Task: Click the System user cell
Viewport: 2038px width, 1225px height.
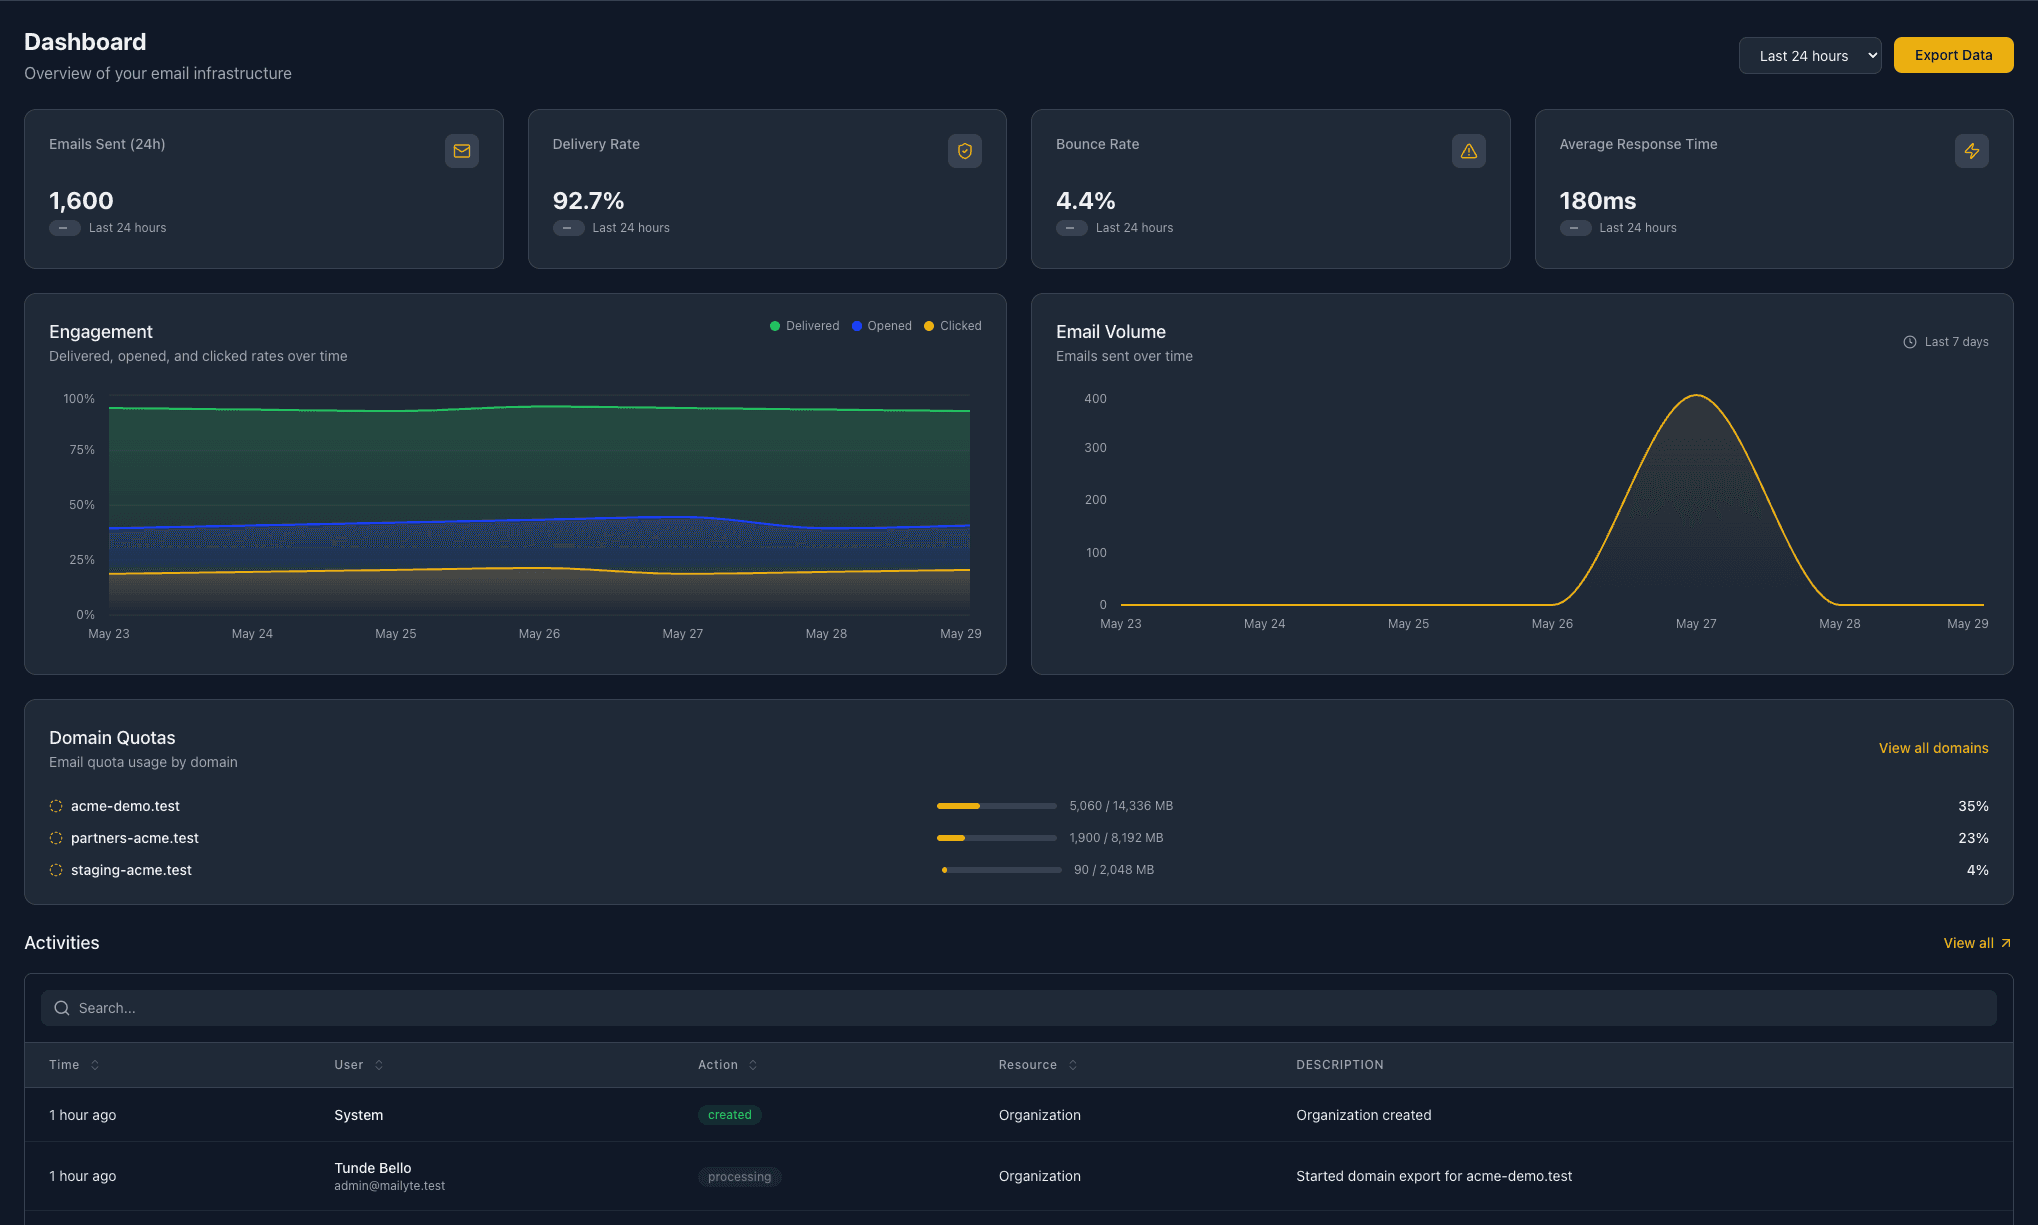Action: click(x=358, y=1115)
